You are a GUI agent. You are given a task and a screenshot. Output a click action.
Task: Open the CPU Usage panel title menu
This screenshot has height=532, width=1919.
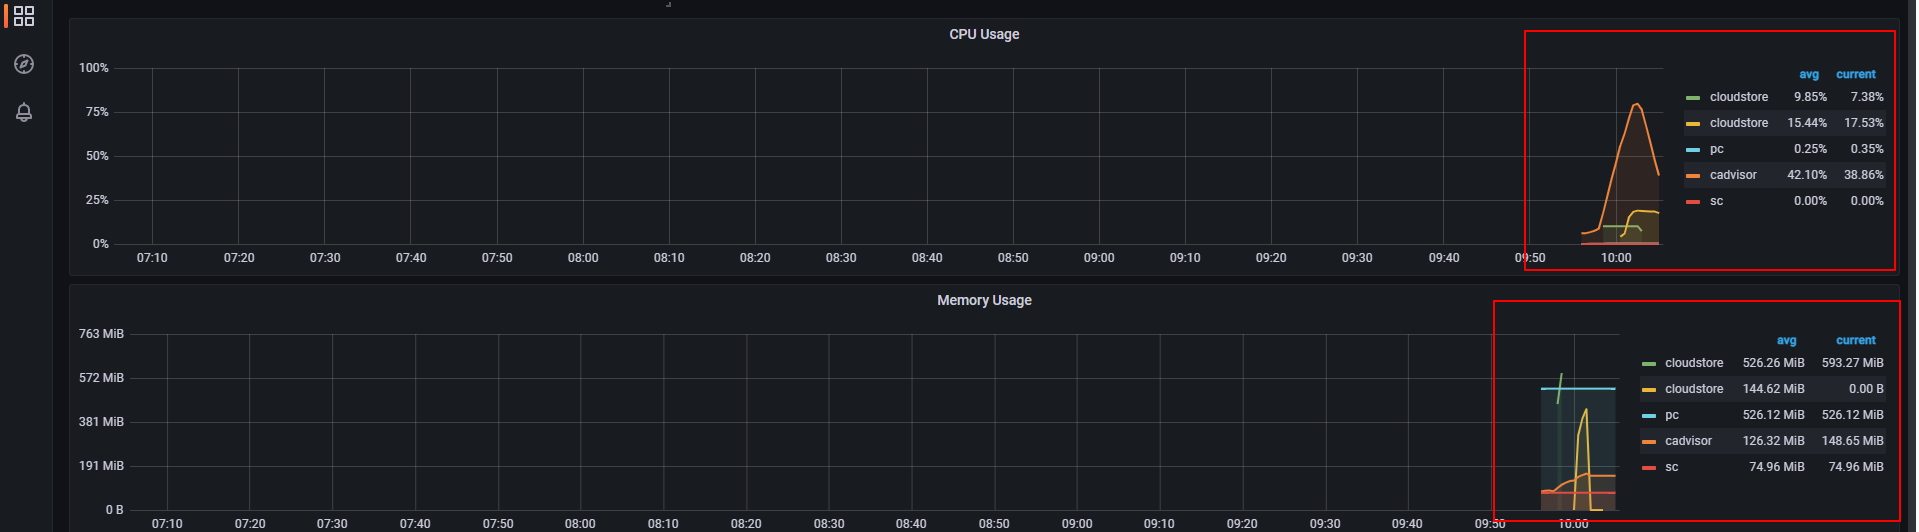point(984,34)
